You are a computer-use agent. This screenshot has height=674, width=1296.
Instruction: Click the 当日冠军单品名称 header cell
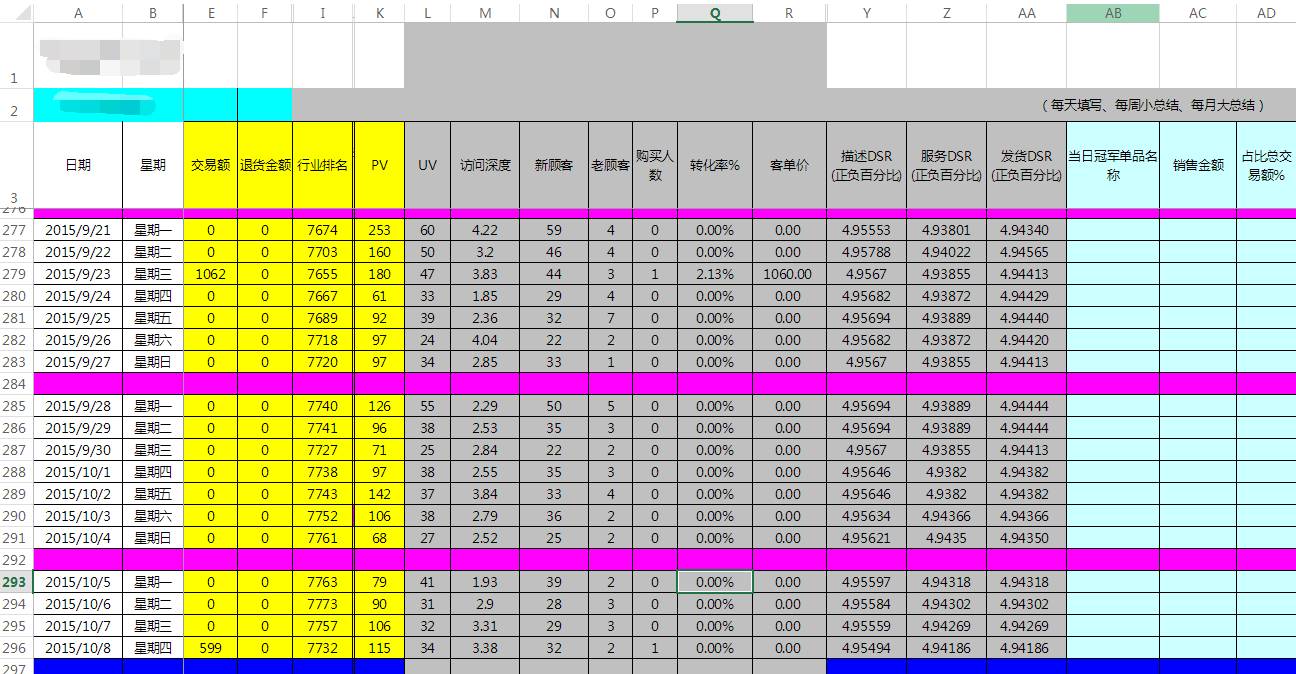[x=1112, y=165]
